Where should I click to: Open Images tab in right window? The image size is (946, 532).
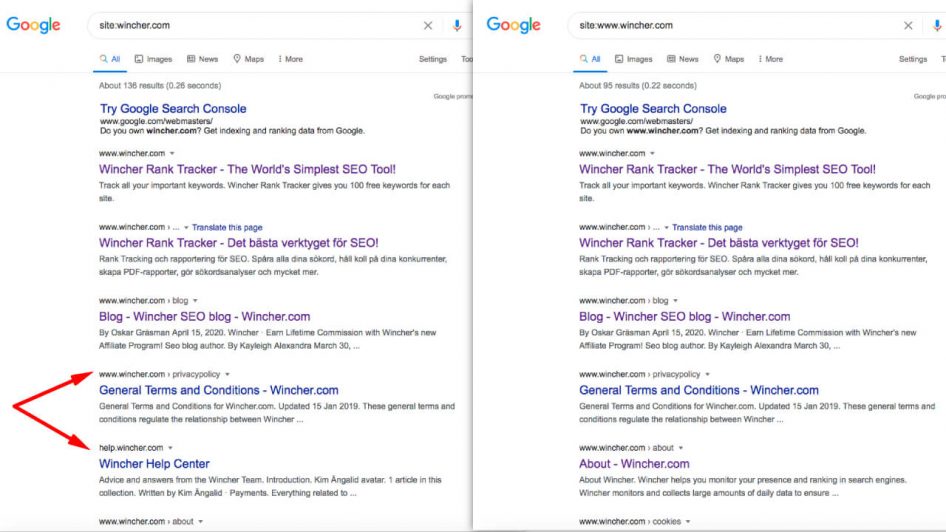(633, 59)
